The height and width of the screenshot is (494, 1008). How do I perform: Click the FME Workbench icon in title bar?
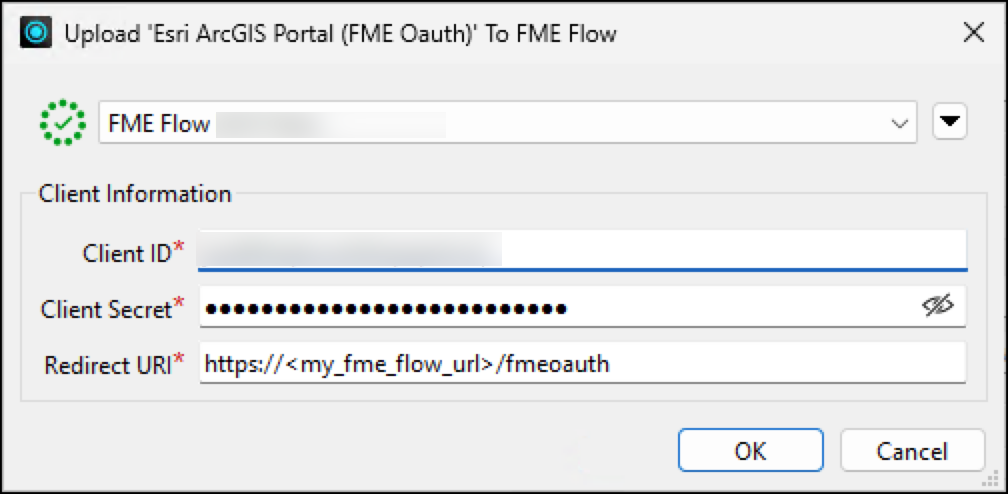(36, 33)
